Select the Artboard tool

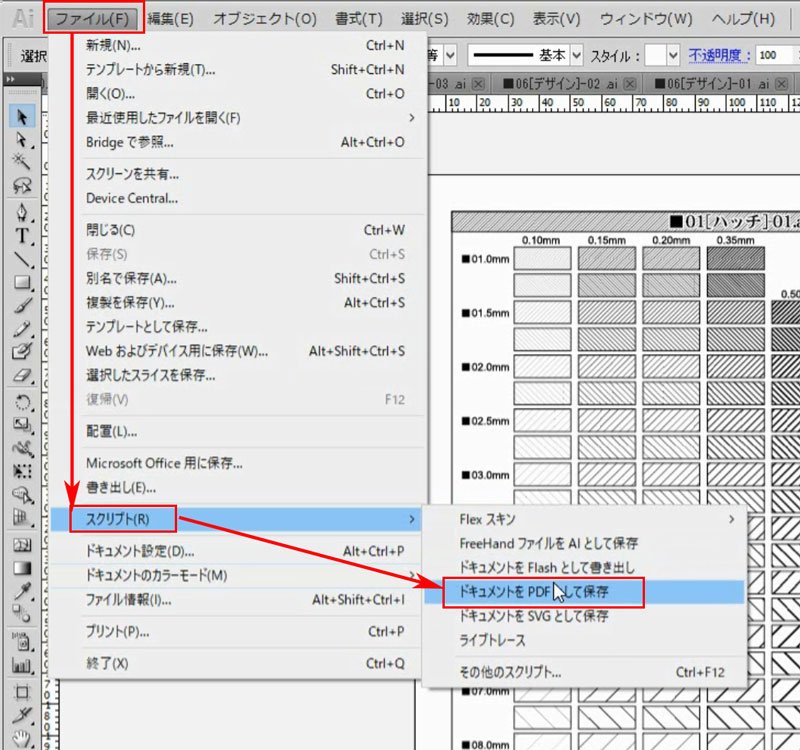22,692
